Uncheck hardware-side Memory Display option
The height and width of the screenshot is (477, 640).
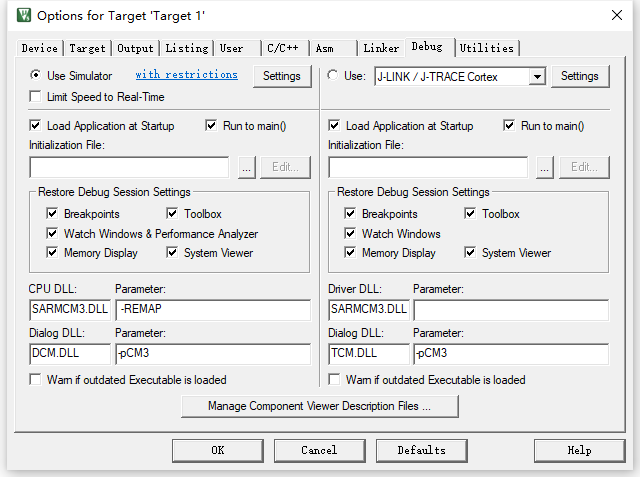(350, 253)
